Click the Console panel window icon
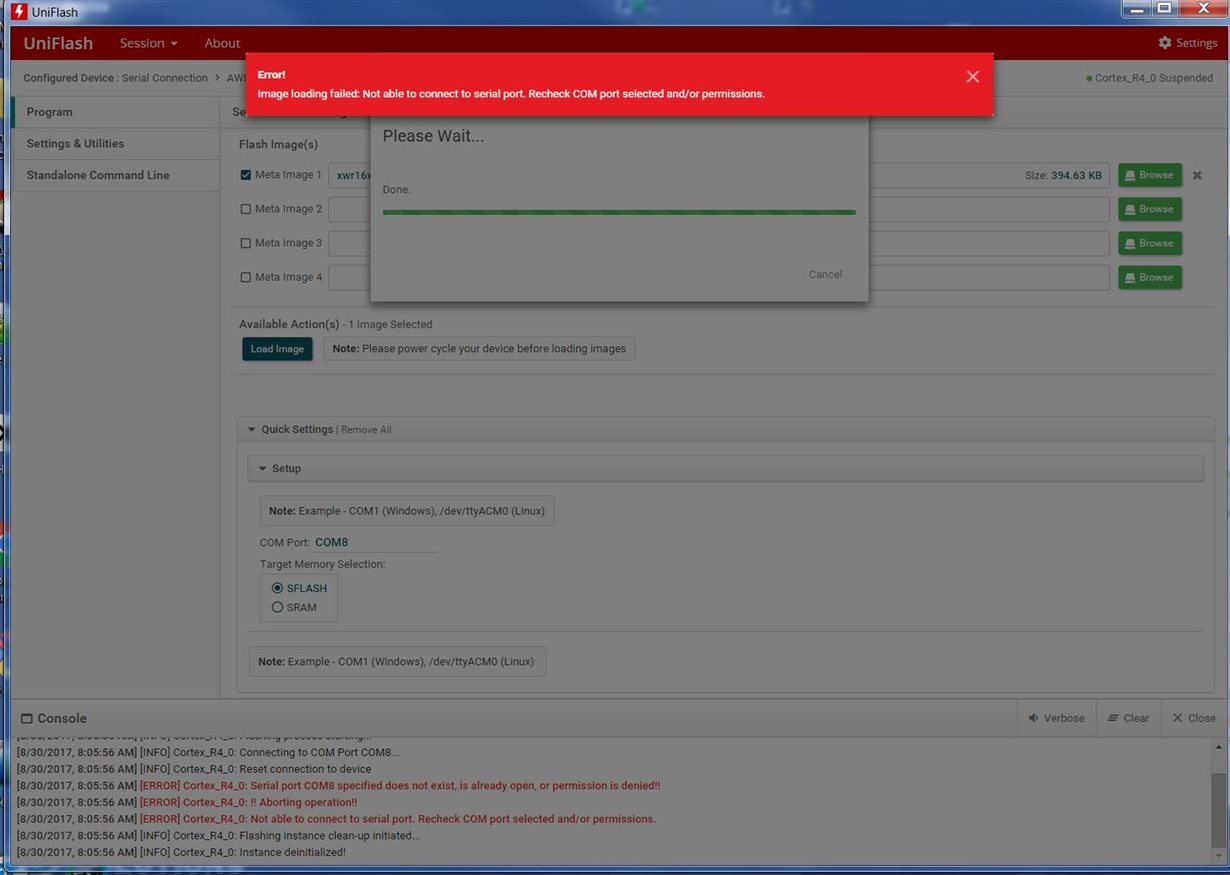The height and width of the screenshot is (875, 1230). coord(27,718)
